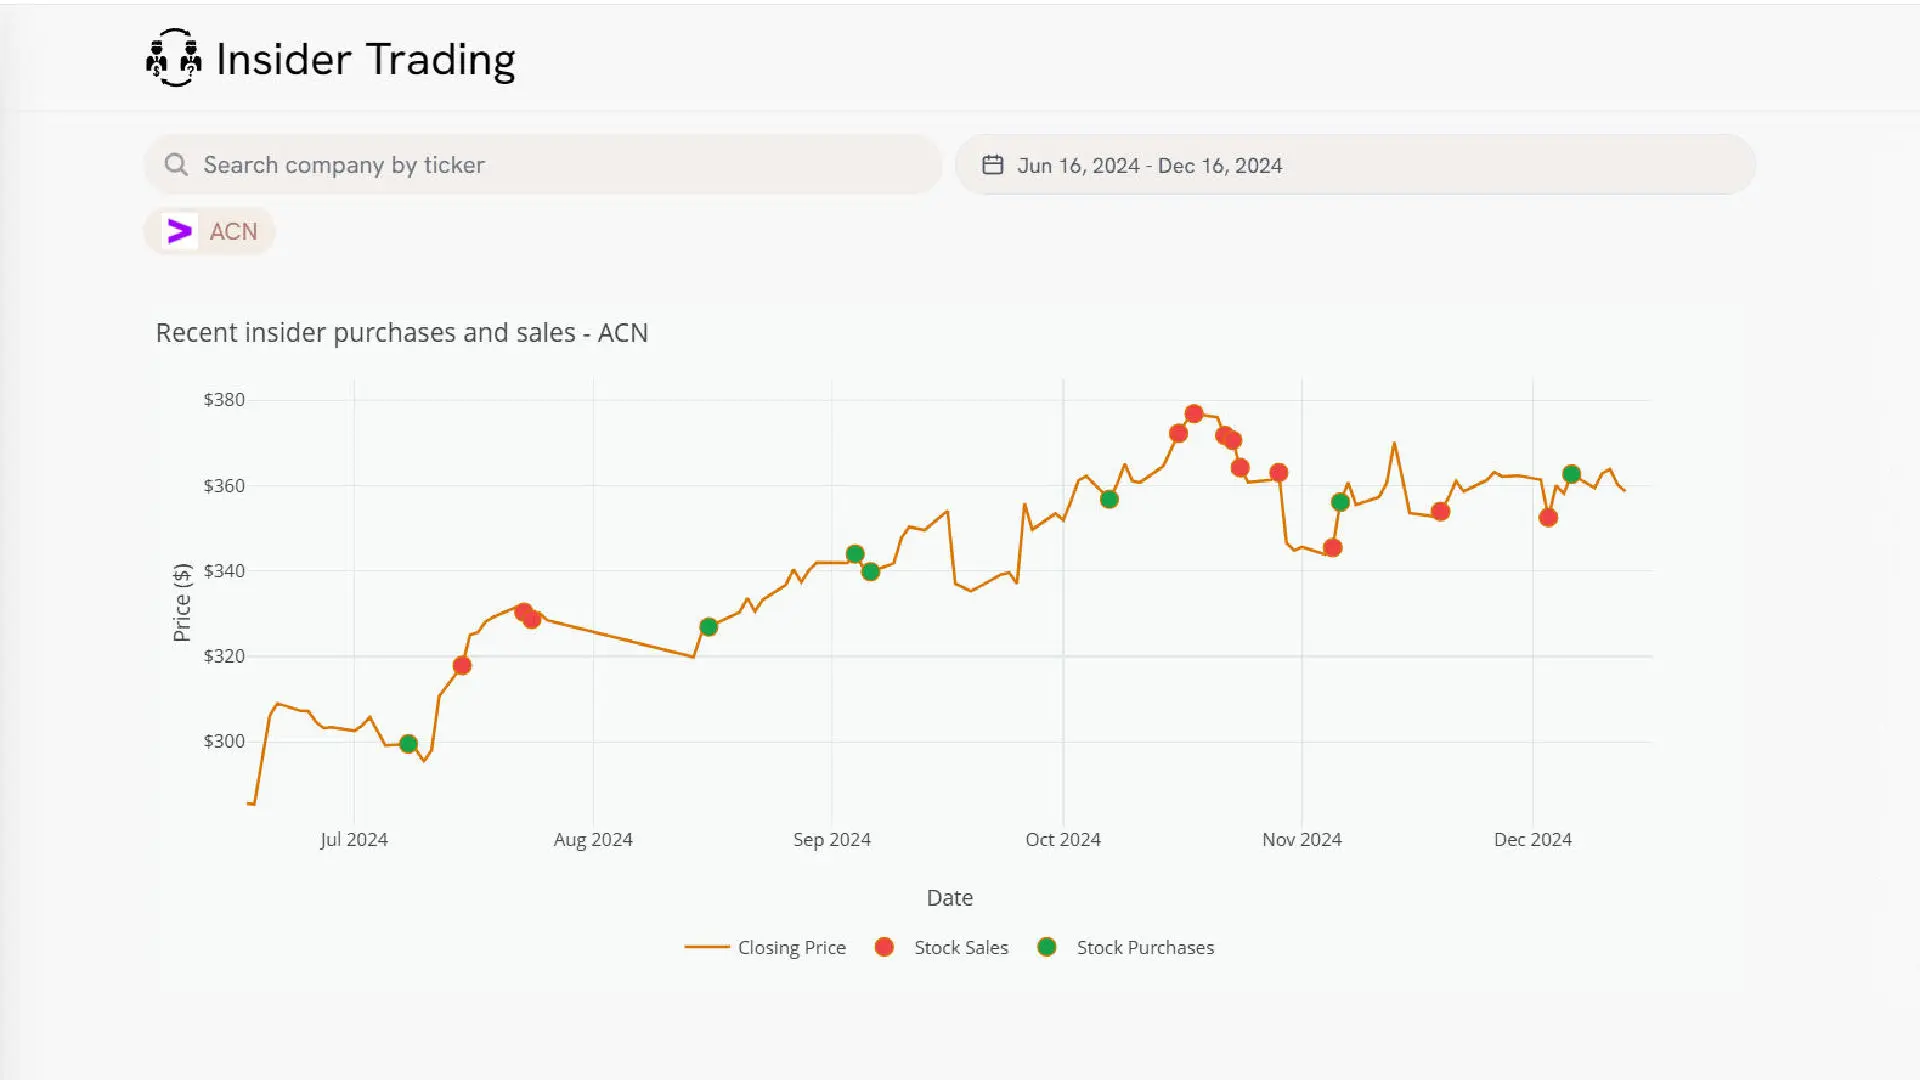The width and height of the screenshot is (1920, 1080).
Task: Click the search magnifier icon
Action: [x=176, y=165]
